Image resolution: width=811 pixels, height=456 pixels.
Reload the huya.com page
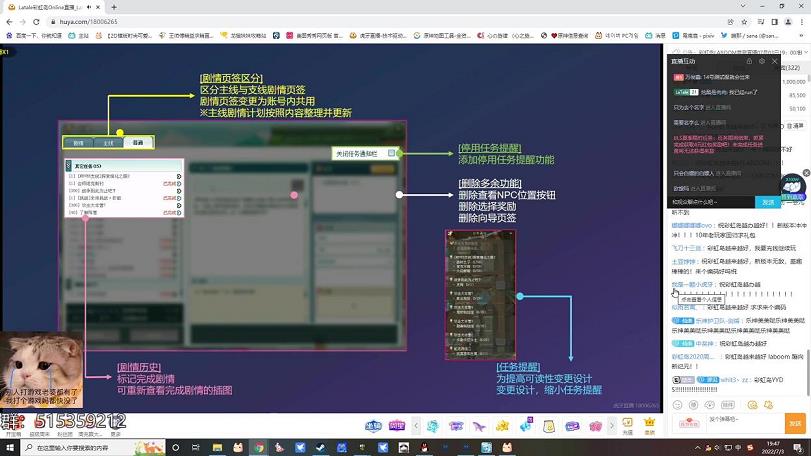coord(37,21)
